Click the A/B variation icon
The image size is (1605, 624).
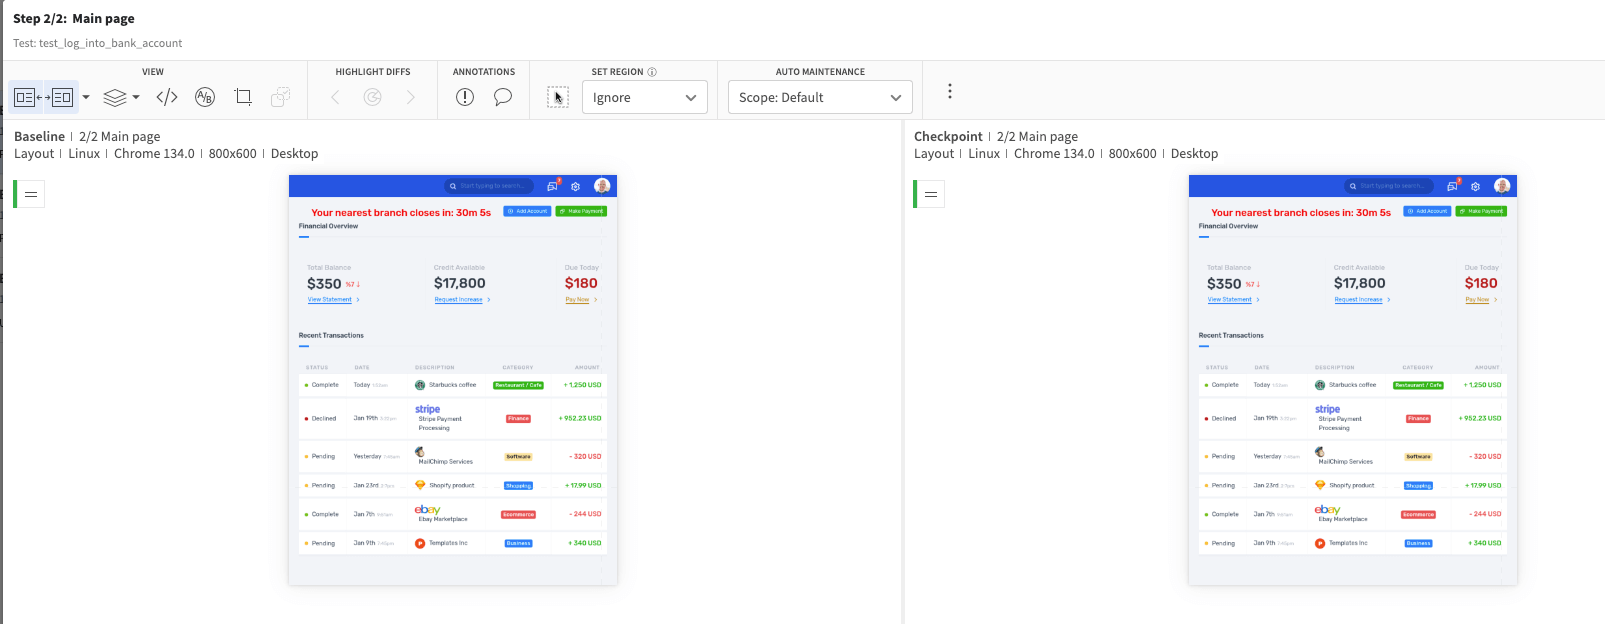tap(205, 97)
